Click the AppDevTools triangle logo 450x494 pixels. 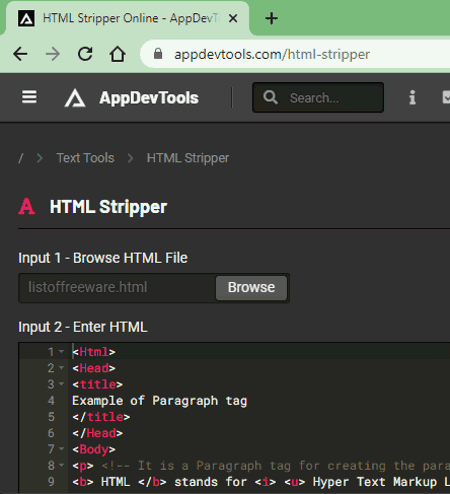tap(75, 98)
